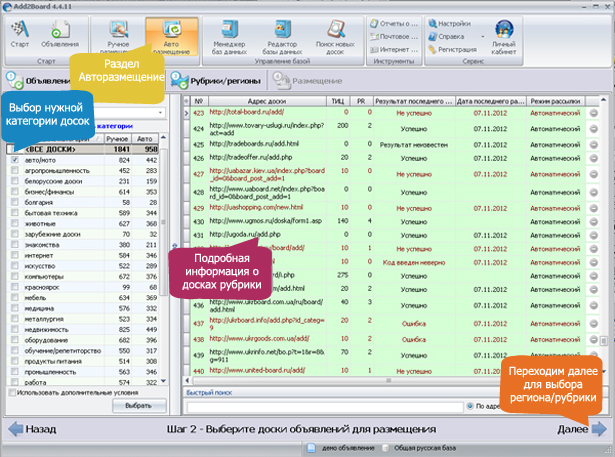Open Отчеты tool in Инструменты

(x=394, y=24)
